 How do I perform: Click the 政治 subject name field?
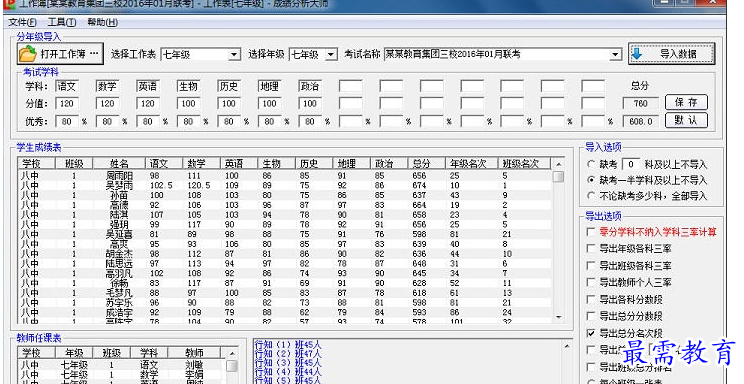click(x=310, y=86)
